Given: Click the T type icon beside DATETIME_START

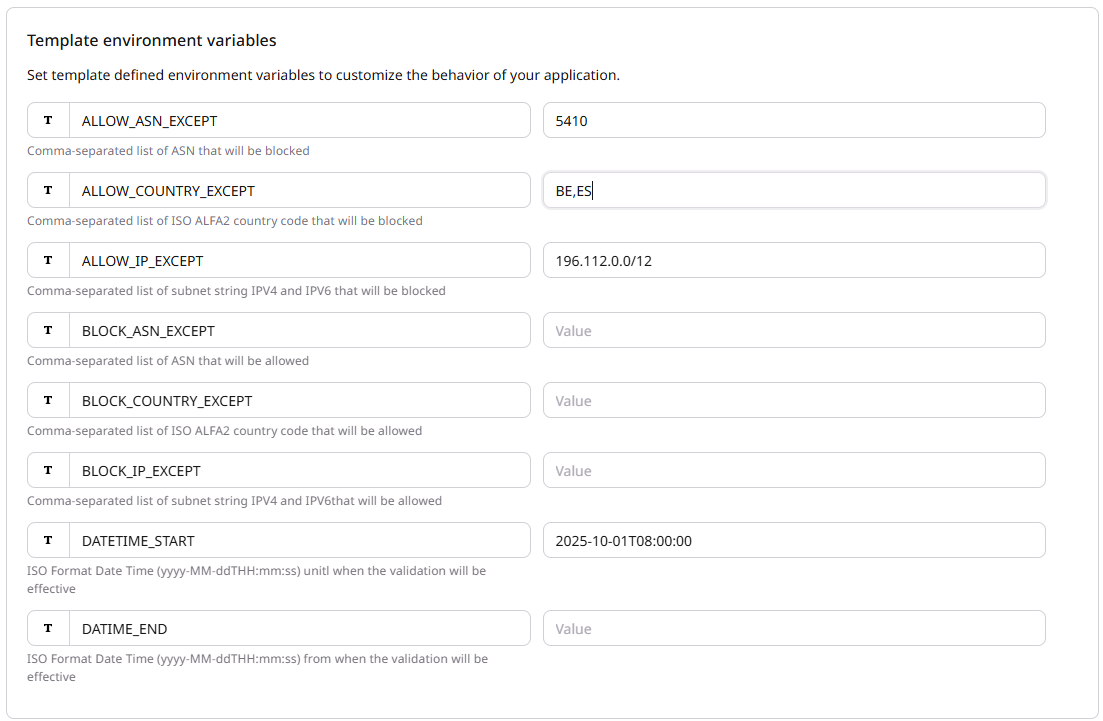Looking at the screenshot, I should coord(48,540).
